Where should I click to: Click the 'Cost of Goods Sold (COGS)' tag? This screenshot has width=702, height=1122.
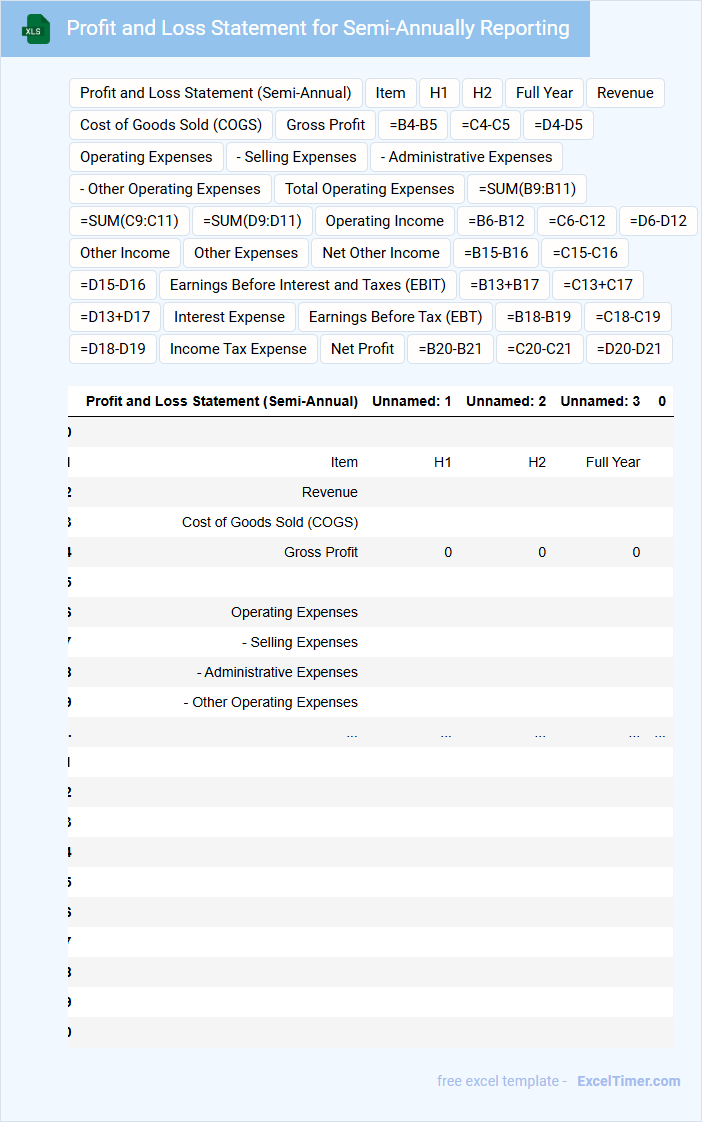click(x=171, y=125)
